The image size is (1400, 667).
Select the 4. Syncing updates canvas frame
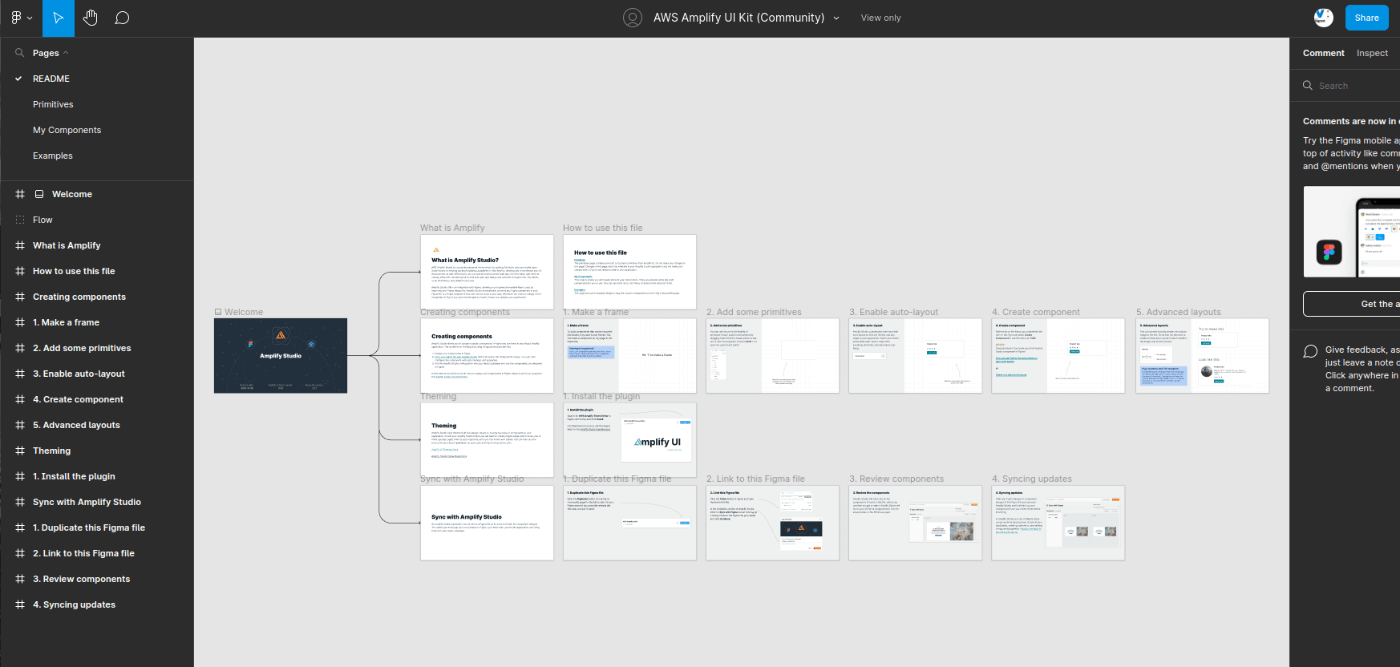tap(1058, 523)
